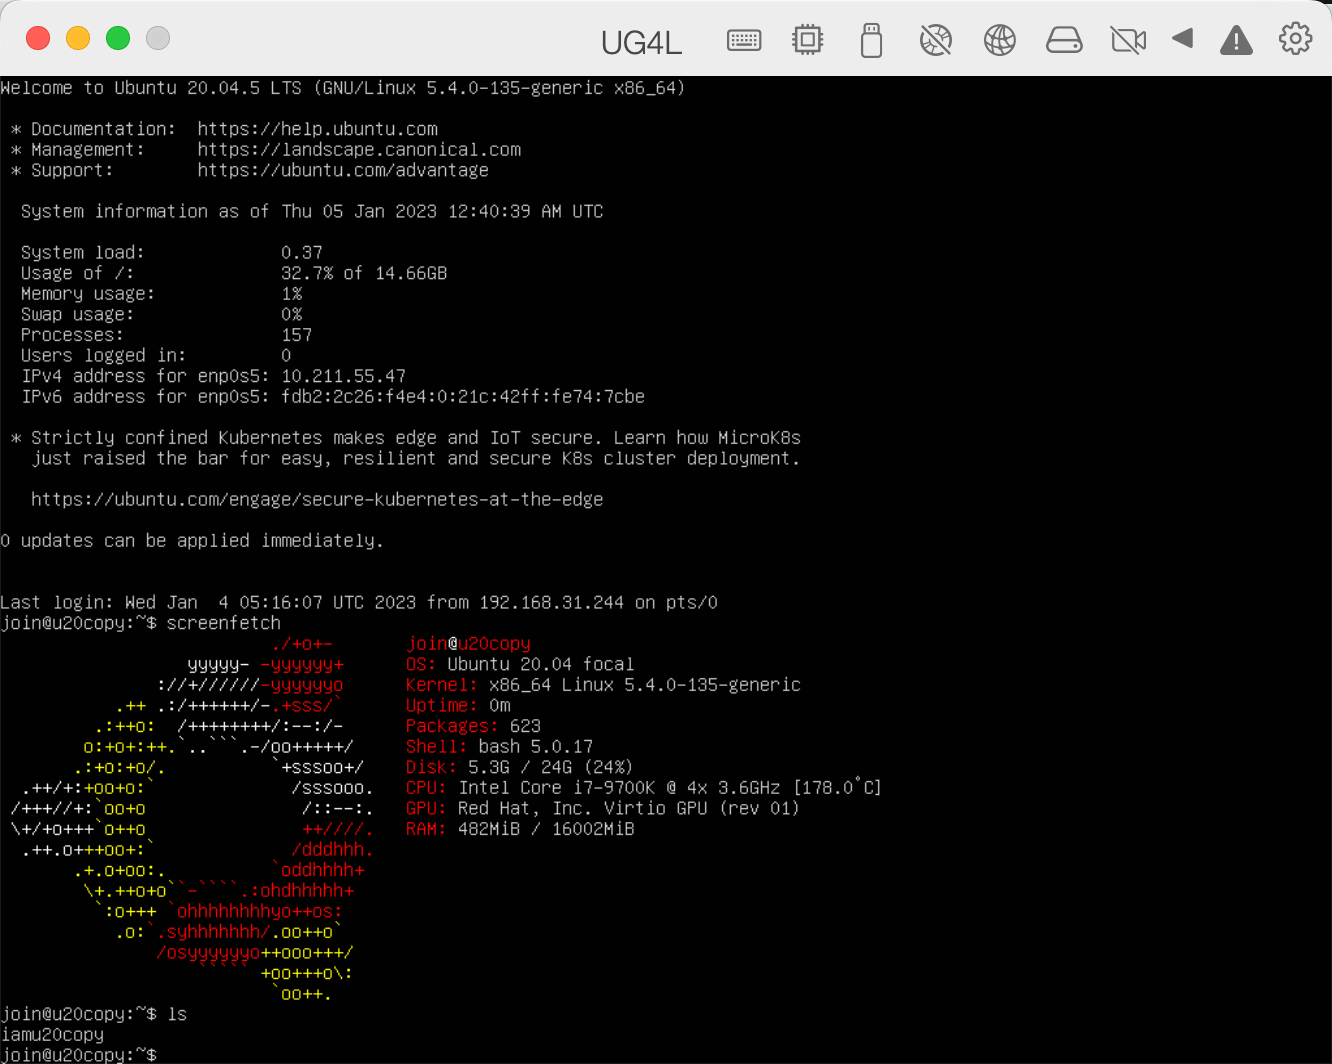The image size is (1332, 1064).
Task: Click the green full screen window button
Action: point(118,38)
